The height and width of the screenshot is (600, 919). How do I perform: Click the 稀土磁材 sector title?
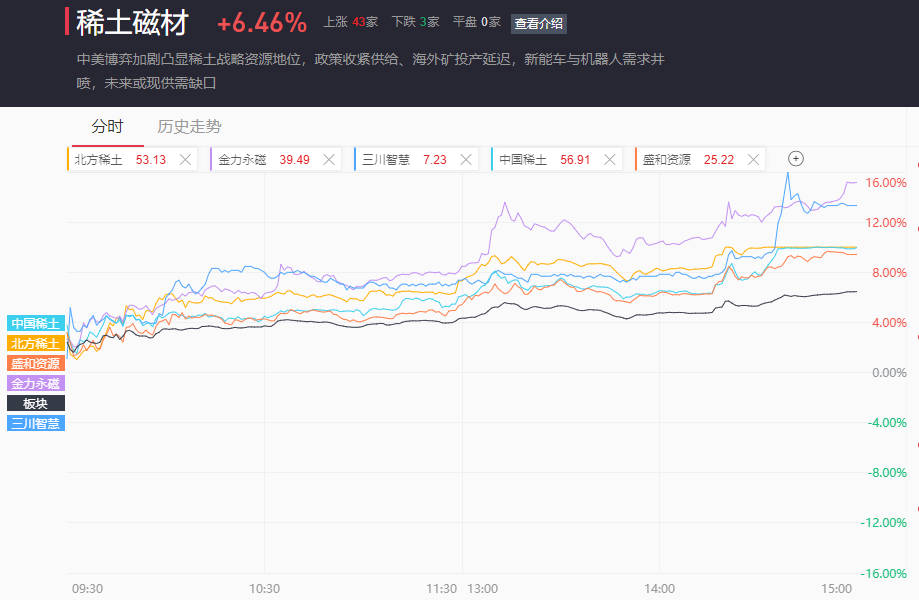pos(137,22)
